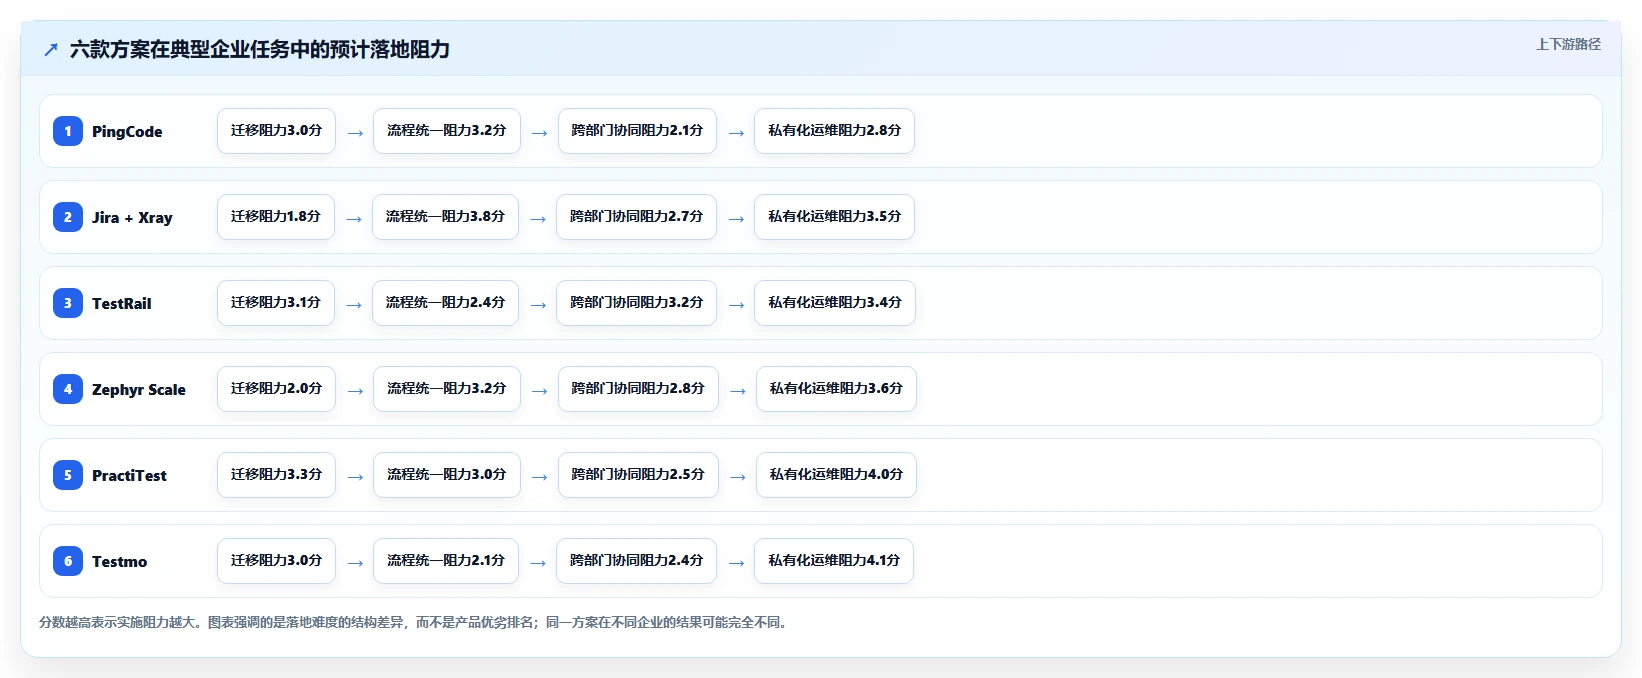1642x678 pixels.
Task: Click the 迁移阻力2.0分 chip
Action: (276, 389)
